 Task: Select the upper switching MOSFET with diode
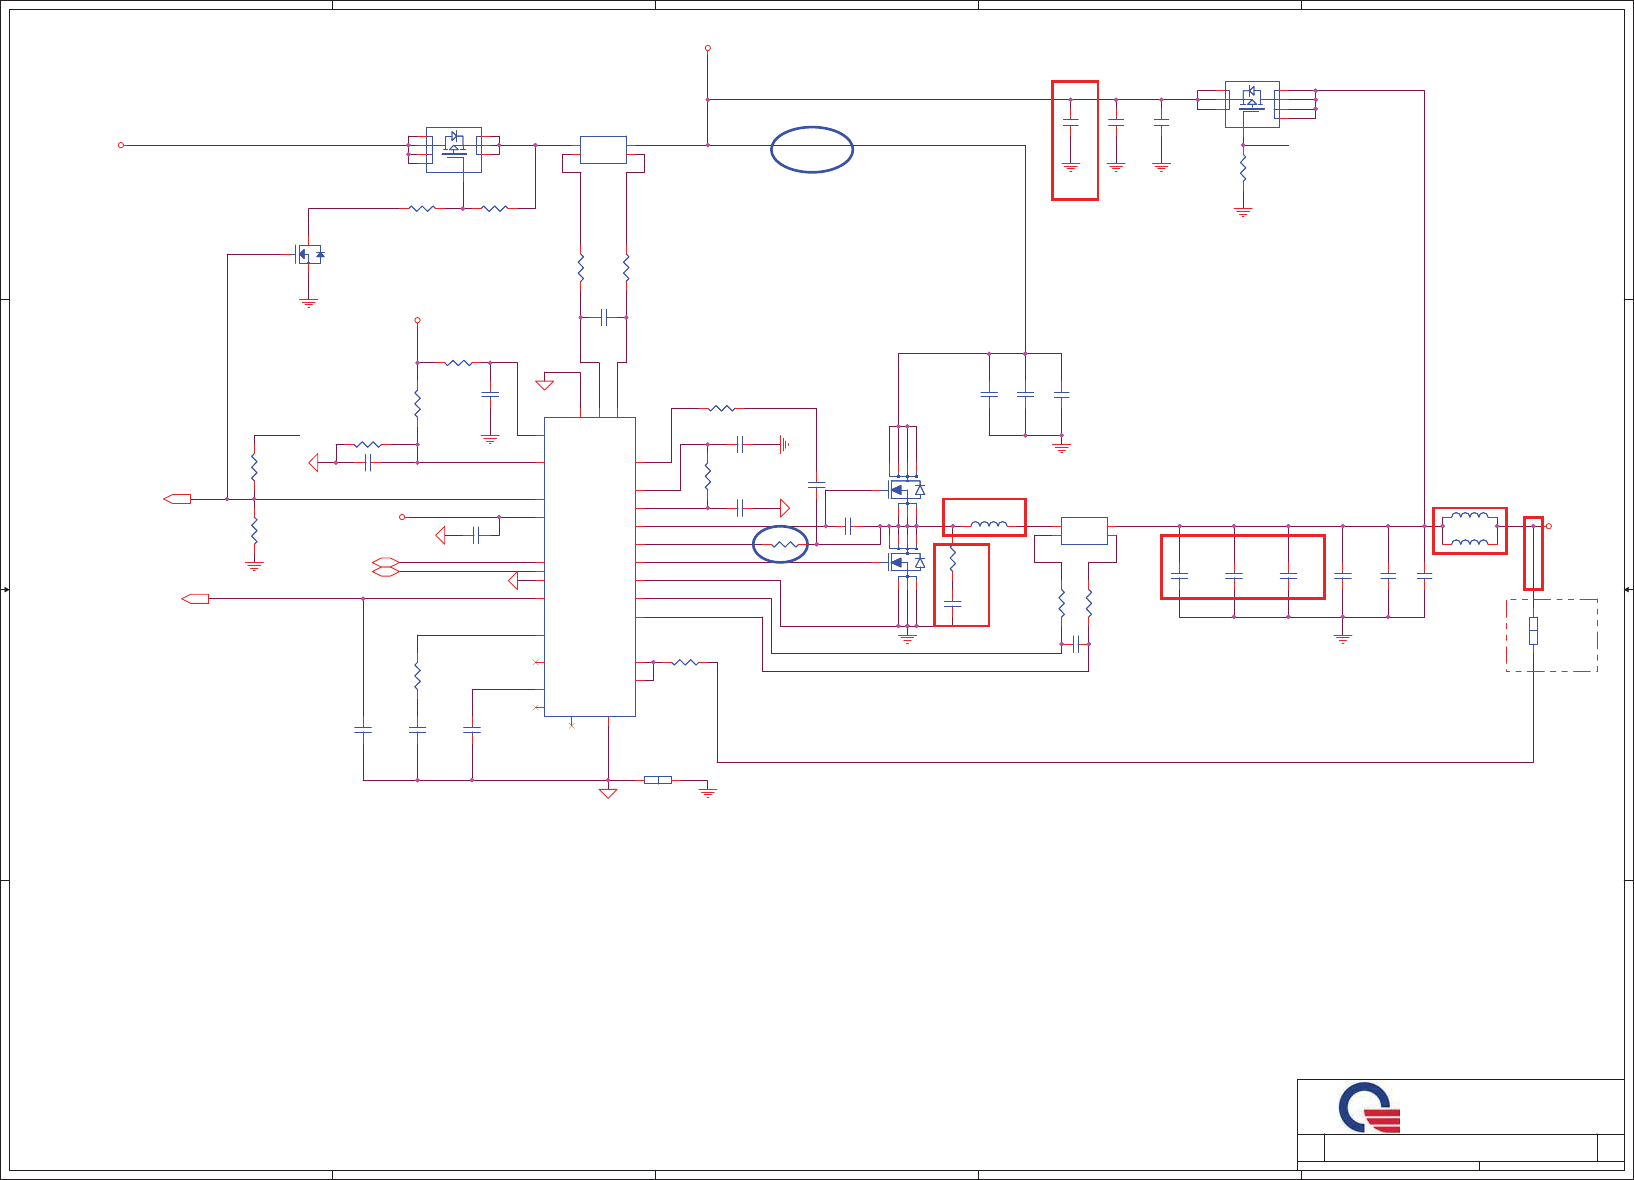pyautogui.click(x=906, y=490)
